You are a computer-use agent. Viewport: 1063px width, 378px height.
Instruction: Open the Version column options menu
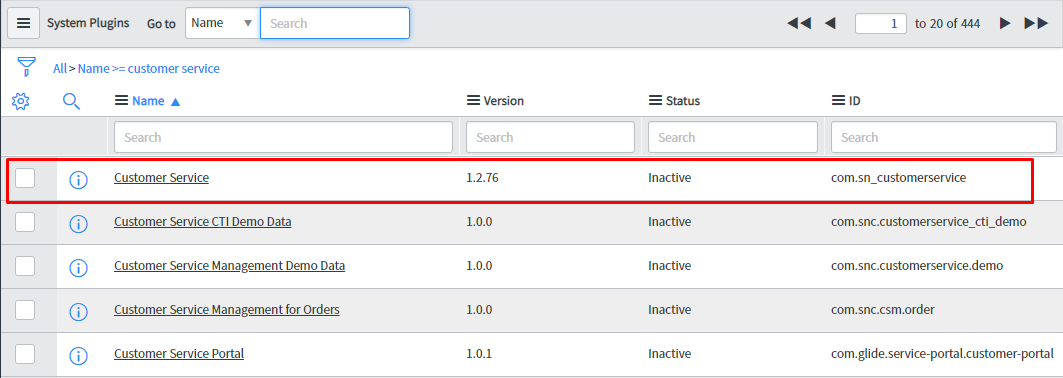click(x=474, y=100)
